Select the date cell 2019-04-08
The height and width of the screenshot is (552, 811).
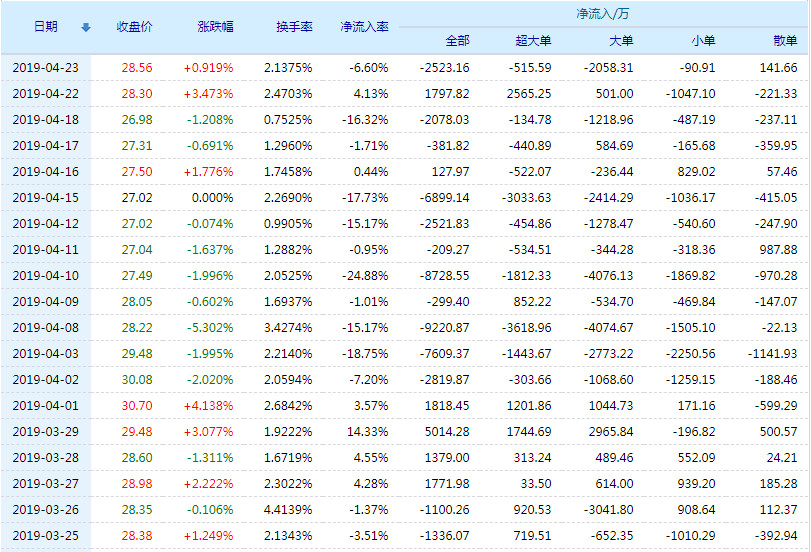click(46, 327)
